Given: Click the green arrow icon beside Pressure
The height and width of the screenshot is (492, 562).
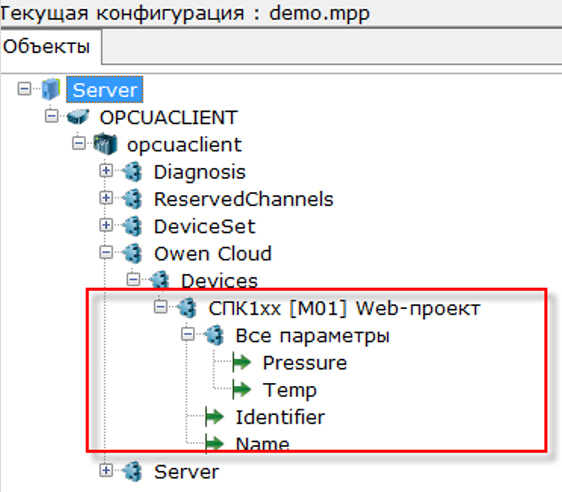Looking at the screenshot, I should pyautogui.click(x=242, y=362).
